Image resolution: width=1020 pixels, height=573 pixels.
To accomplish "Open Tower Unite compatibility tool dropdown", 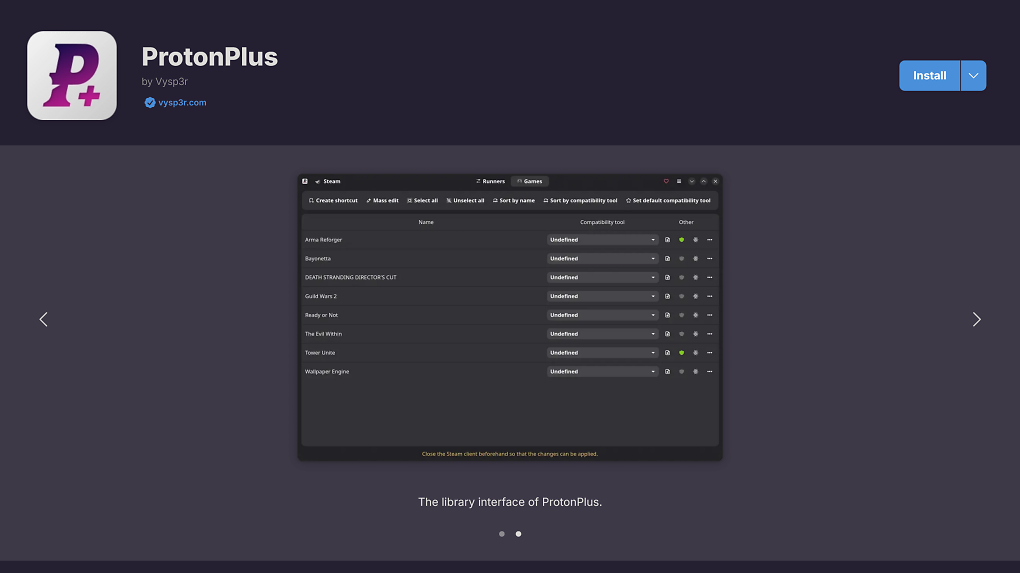I will coord(602,353).
